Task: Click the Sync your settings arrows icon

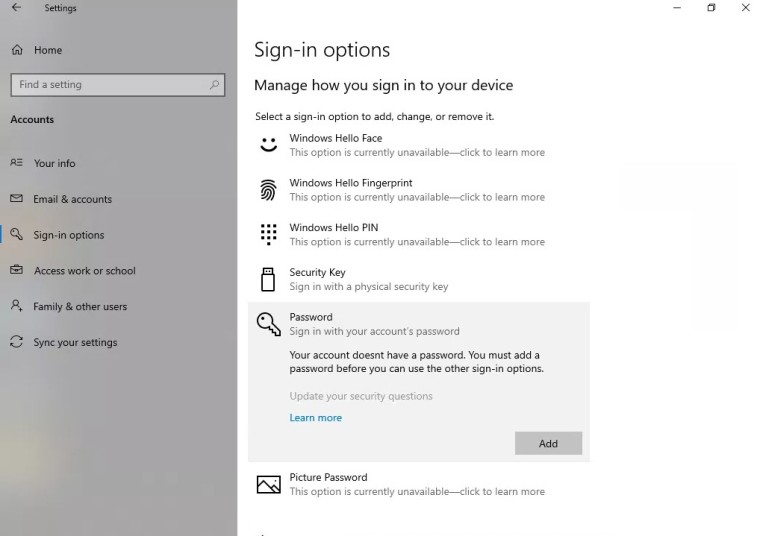Action: click(16, 342)
